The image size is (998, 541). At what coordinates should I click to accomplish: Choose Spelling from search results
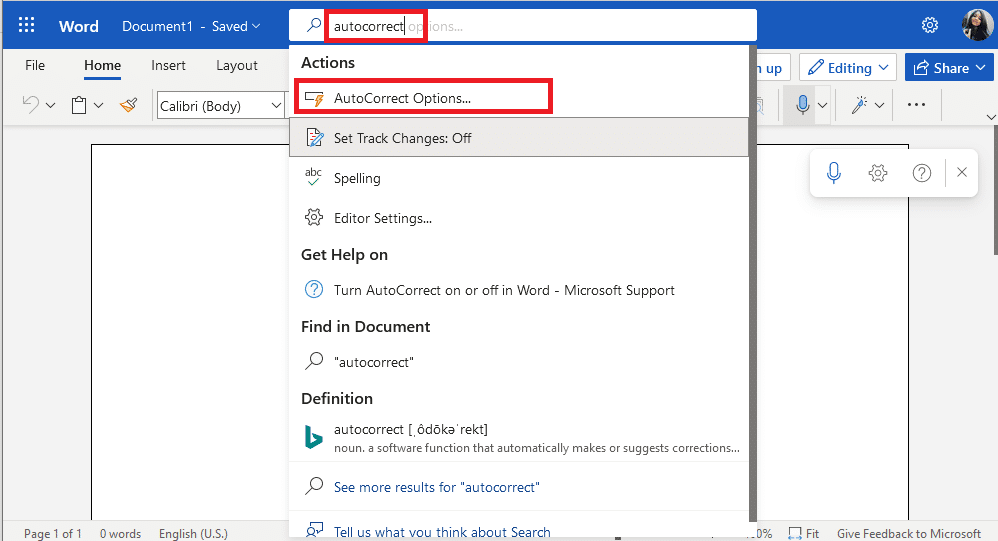[x=519, y=178]
